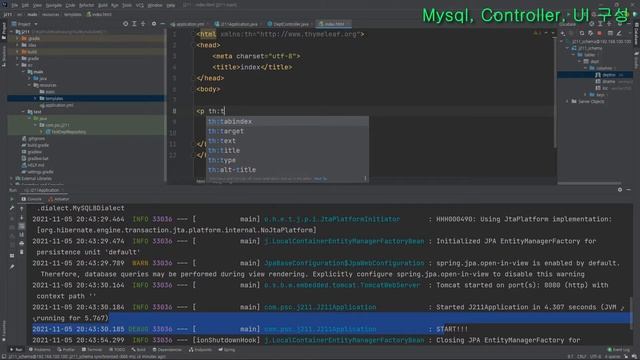Open the Project view dropdown
The image size is (640, 360).
pyautogui.click(x=25, y=24)
